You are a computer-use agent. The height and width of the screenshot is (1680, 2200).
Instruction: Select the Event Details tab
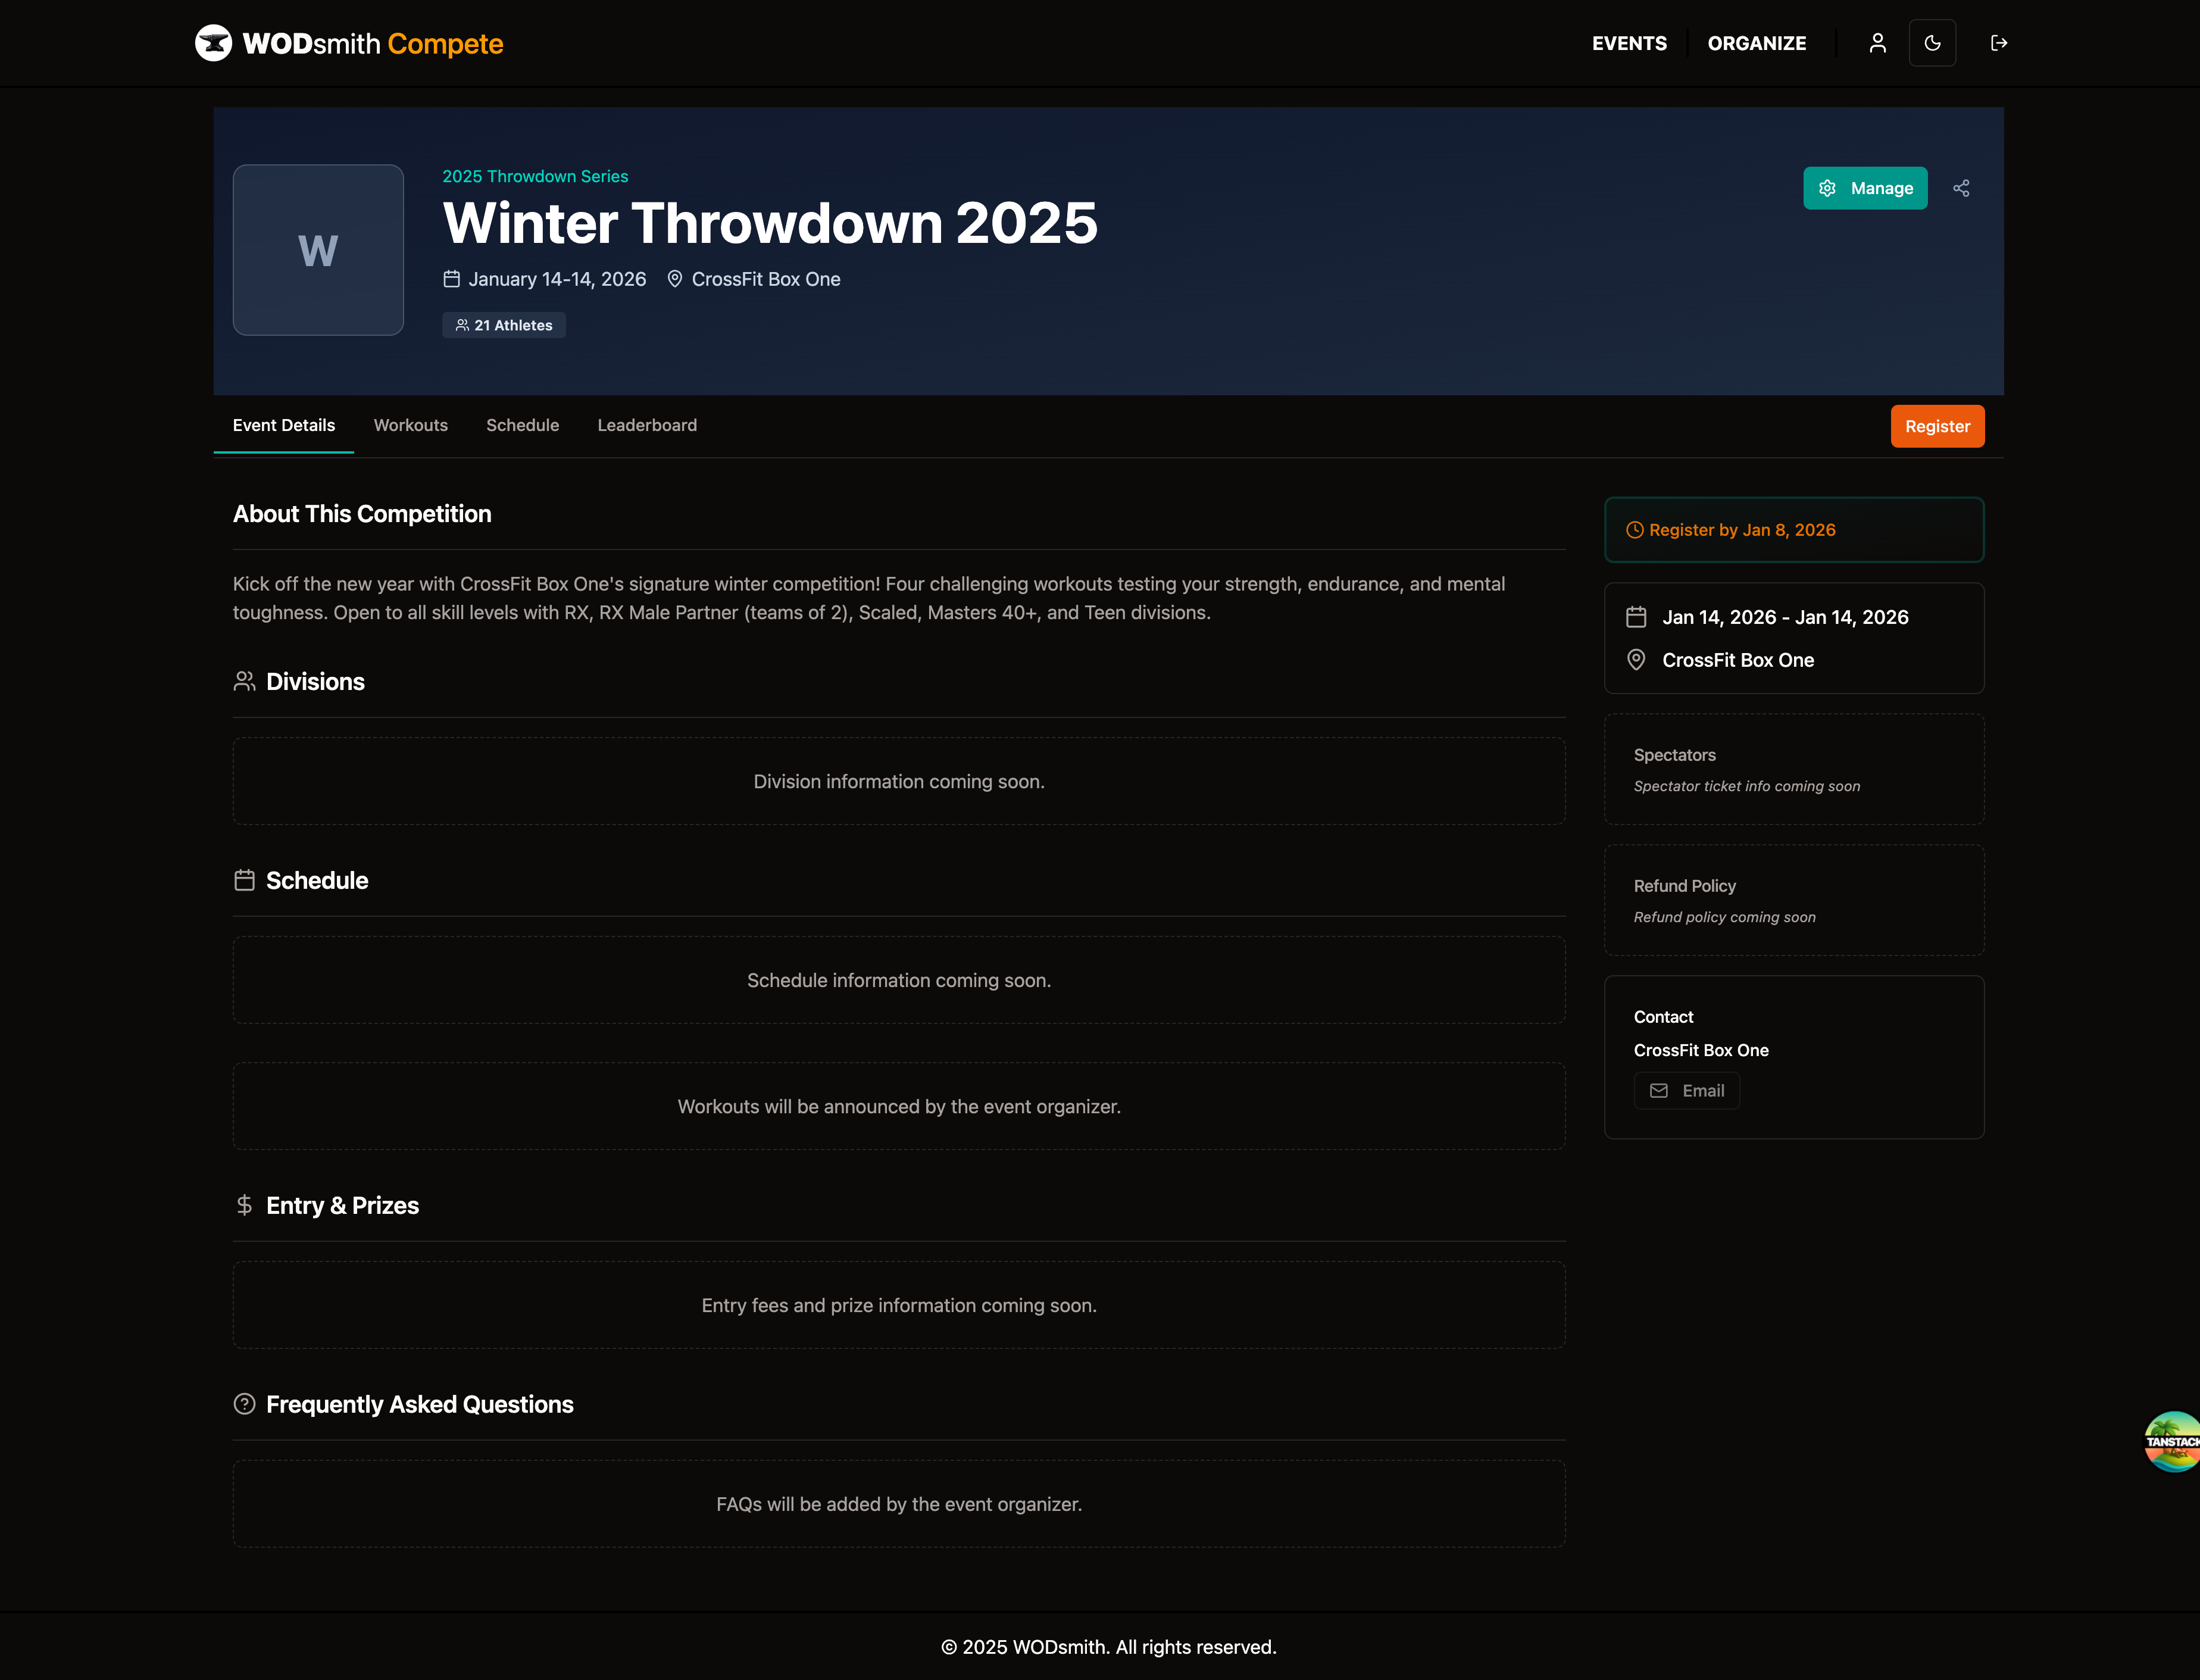click(284, 425)
